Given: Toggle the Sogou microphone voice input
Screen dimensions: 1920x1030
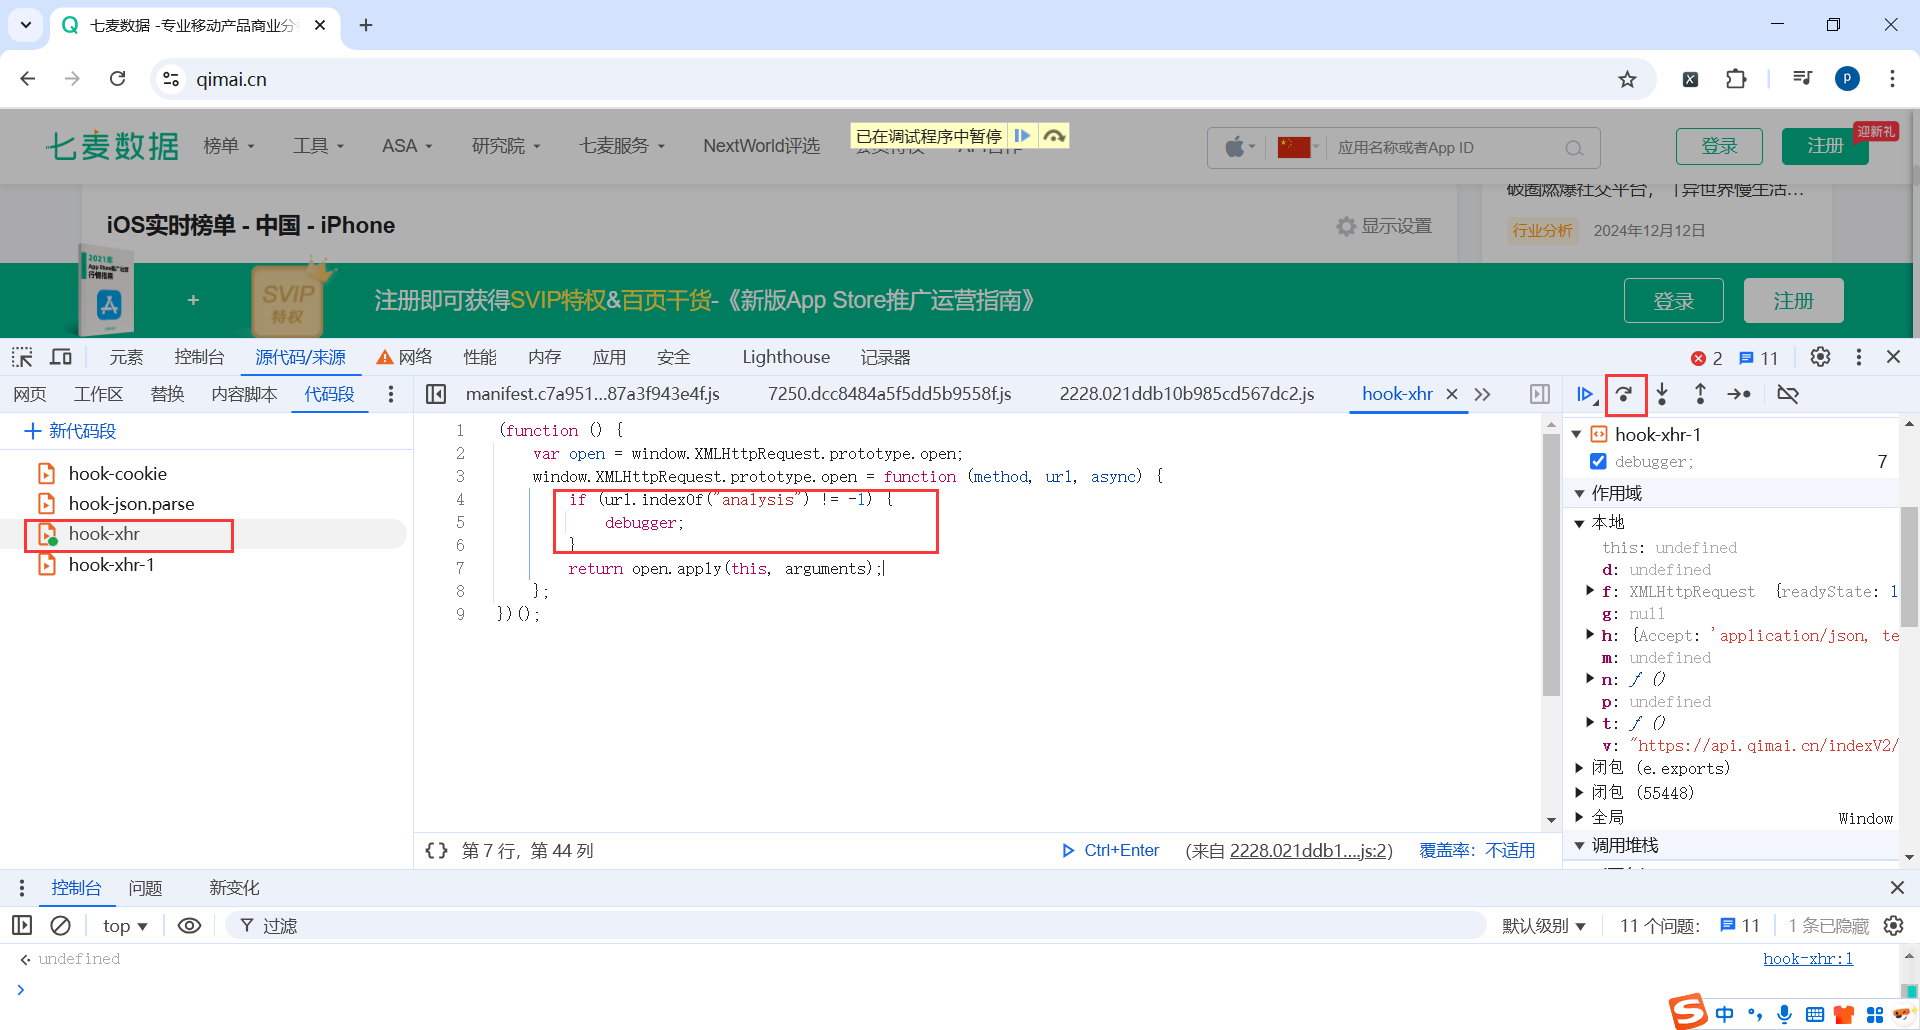Looking at the screenshot, I should pos(1784,1014).
